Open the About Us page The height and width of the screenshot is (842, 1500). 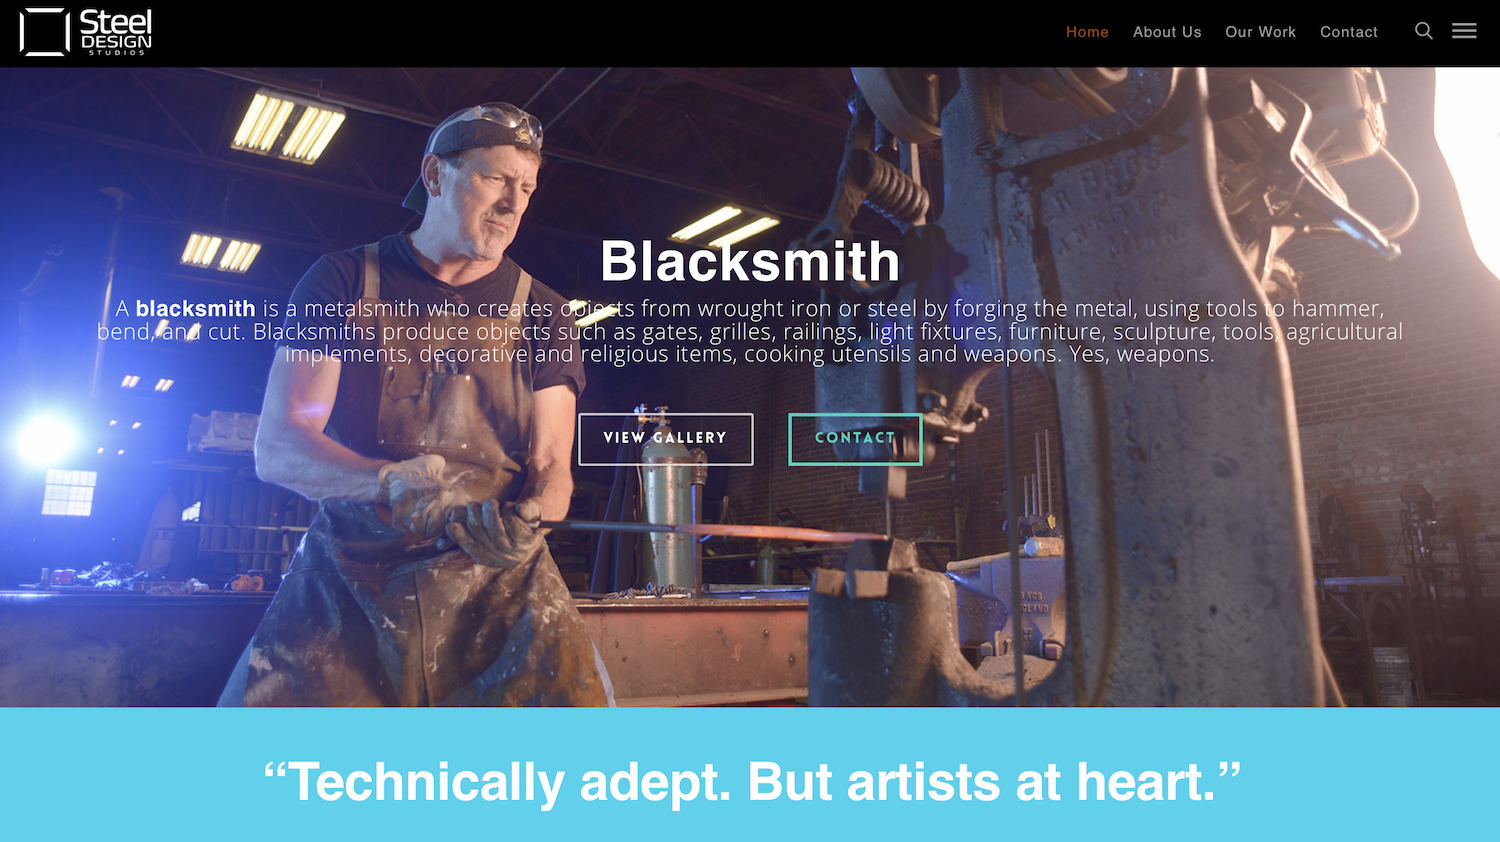[x=1167, y=32]
